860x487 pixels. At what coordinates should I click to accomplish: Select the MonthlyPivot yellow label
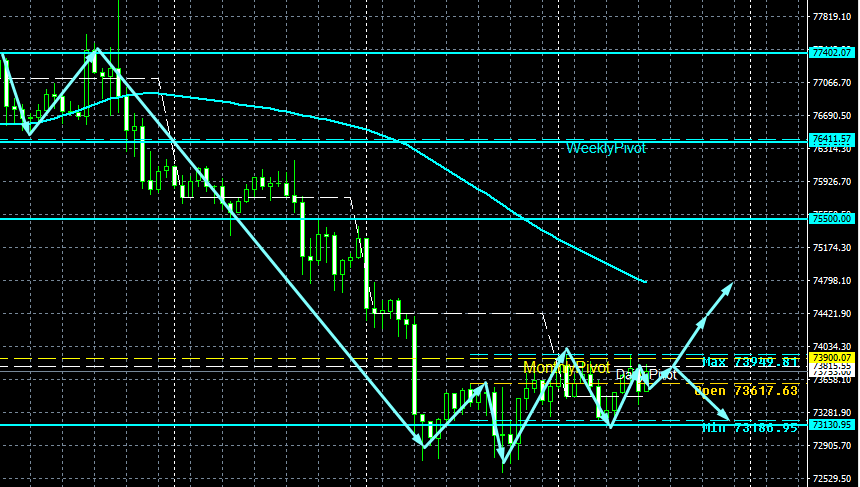[x=566, y=367]
